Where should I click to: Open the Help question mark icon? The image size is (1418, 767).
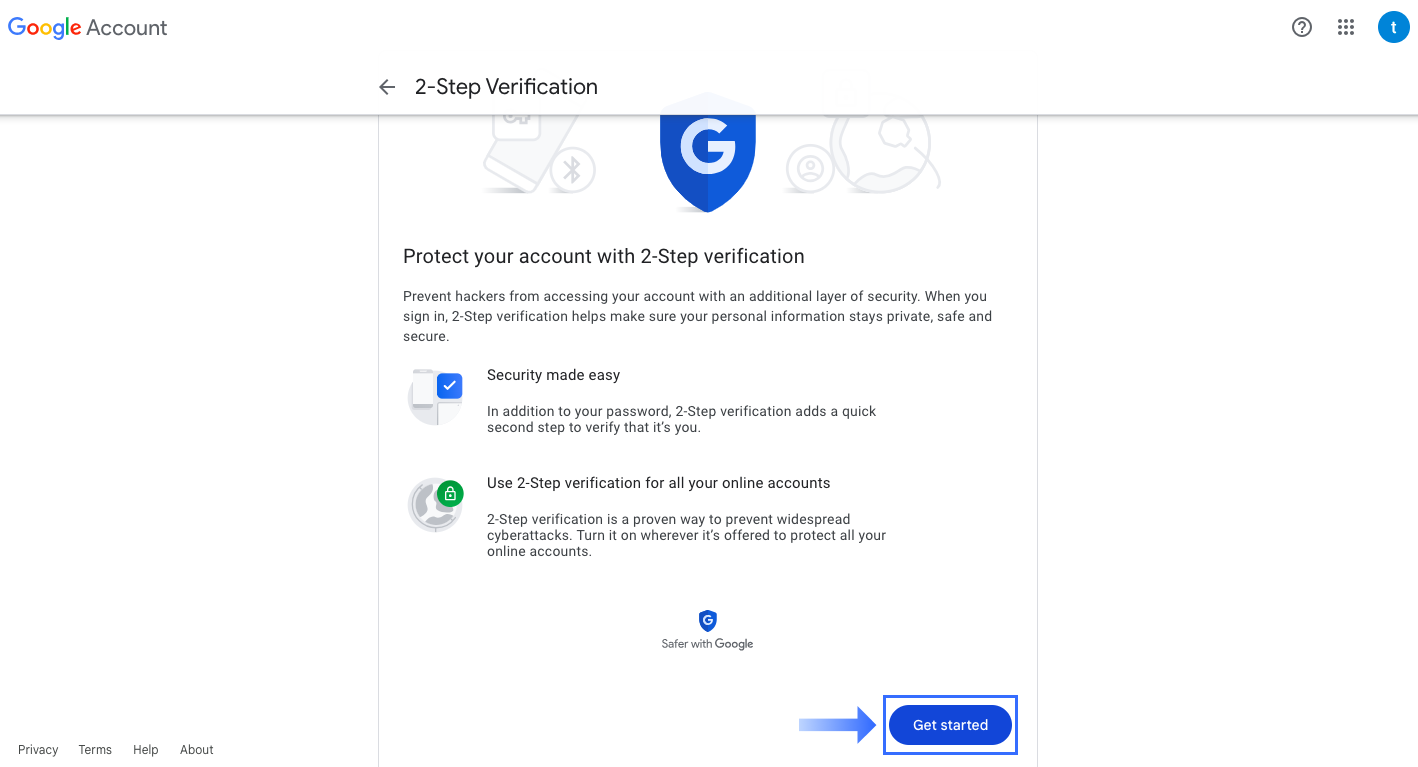pyautogui.click(x=1301, y=27)
